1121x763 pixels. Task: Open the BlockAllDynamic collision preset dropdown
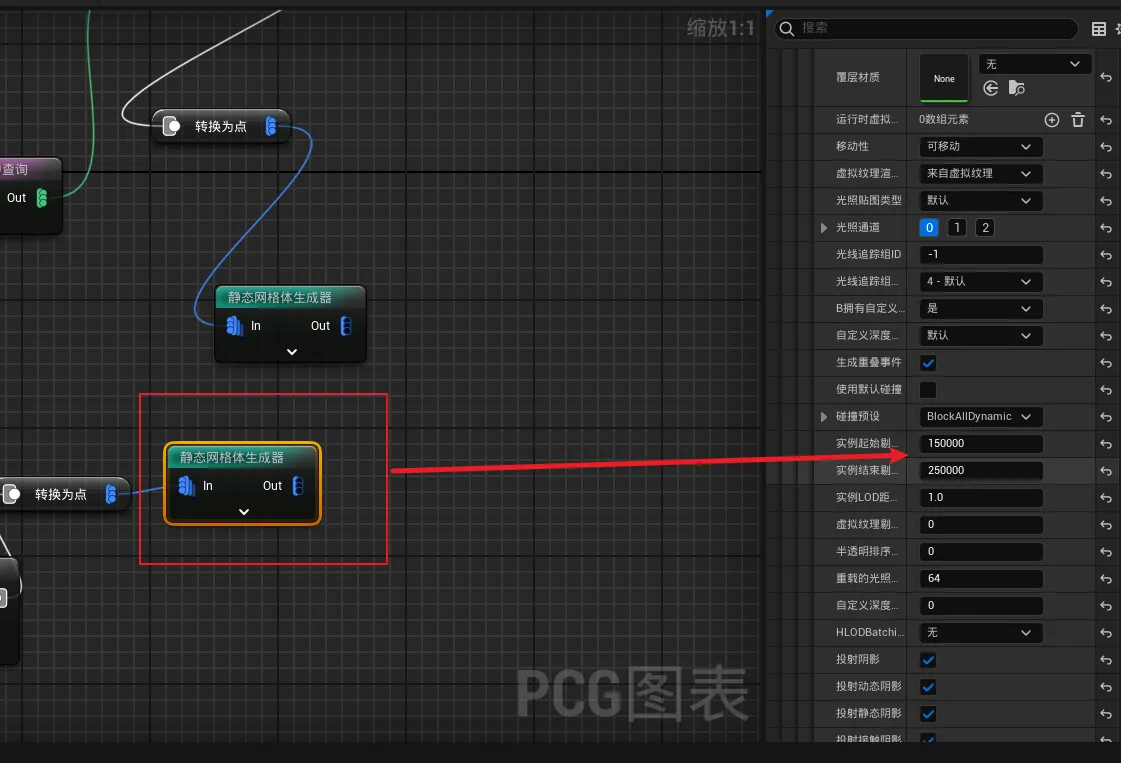tap(980, 417)
